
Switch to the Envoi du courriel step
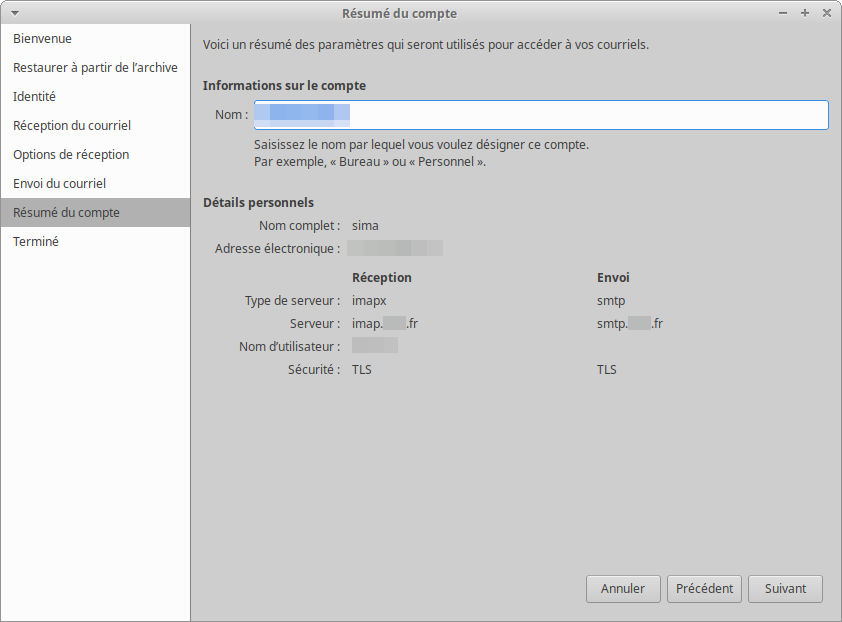click(x=59, y=184)
